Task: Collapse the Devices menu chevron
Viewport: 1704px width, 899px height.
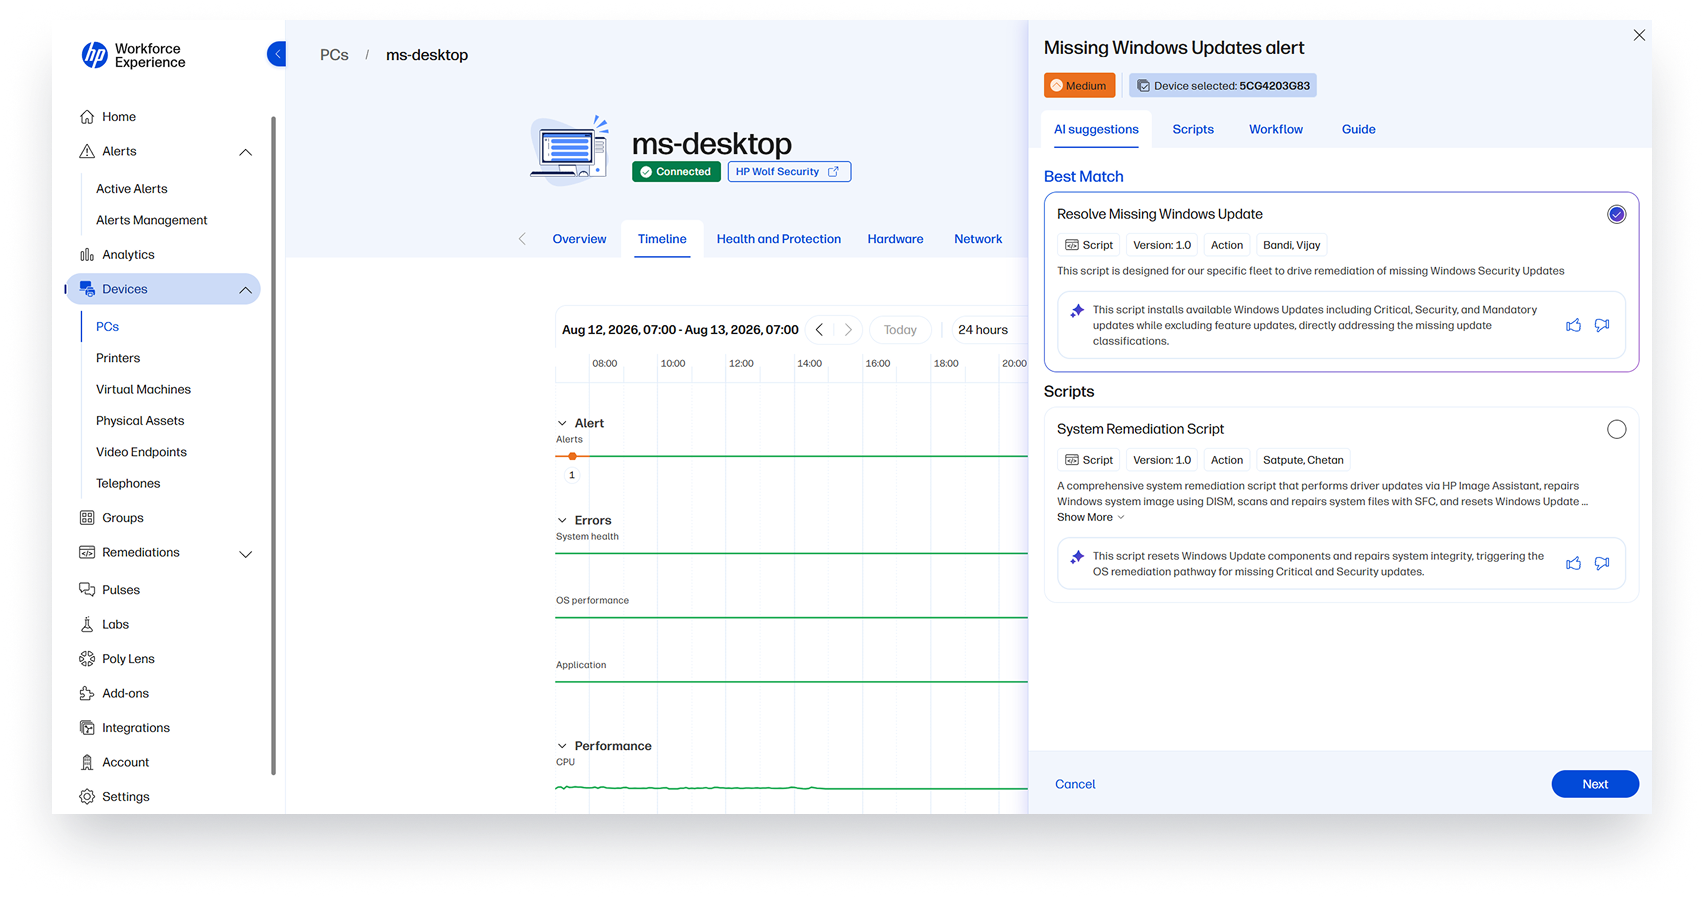Action: coord(245,290)
